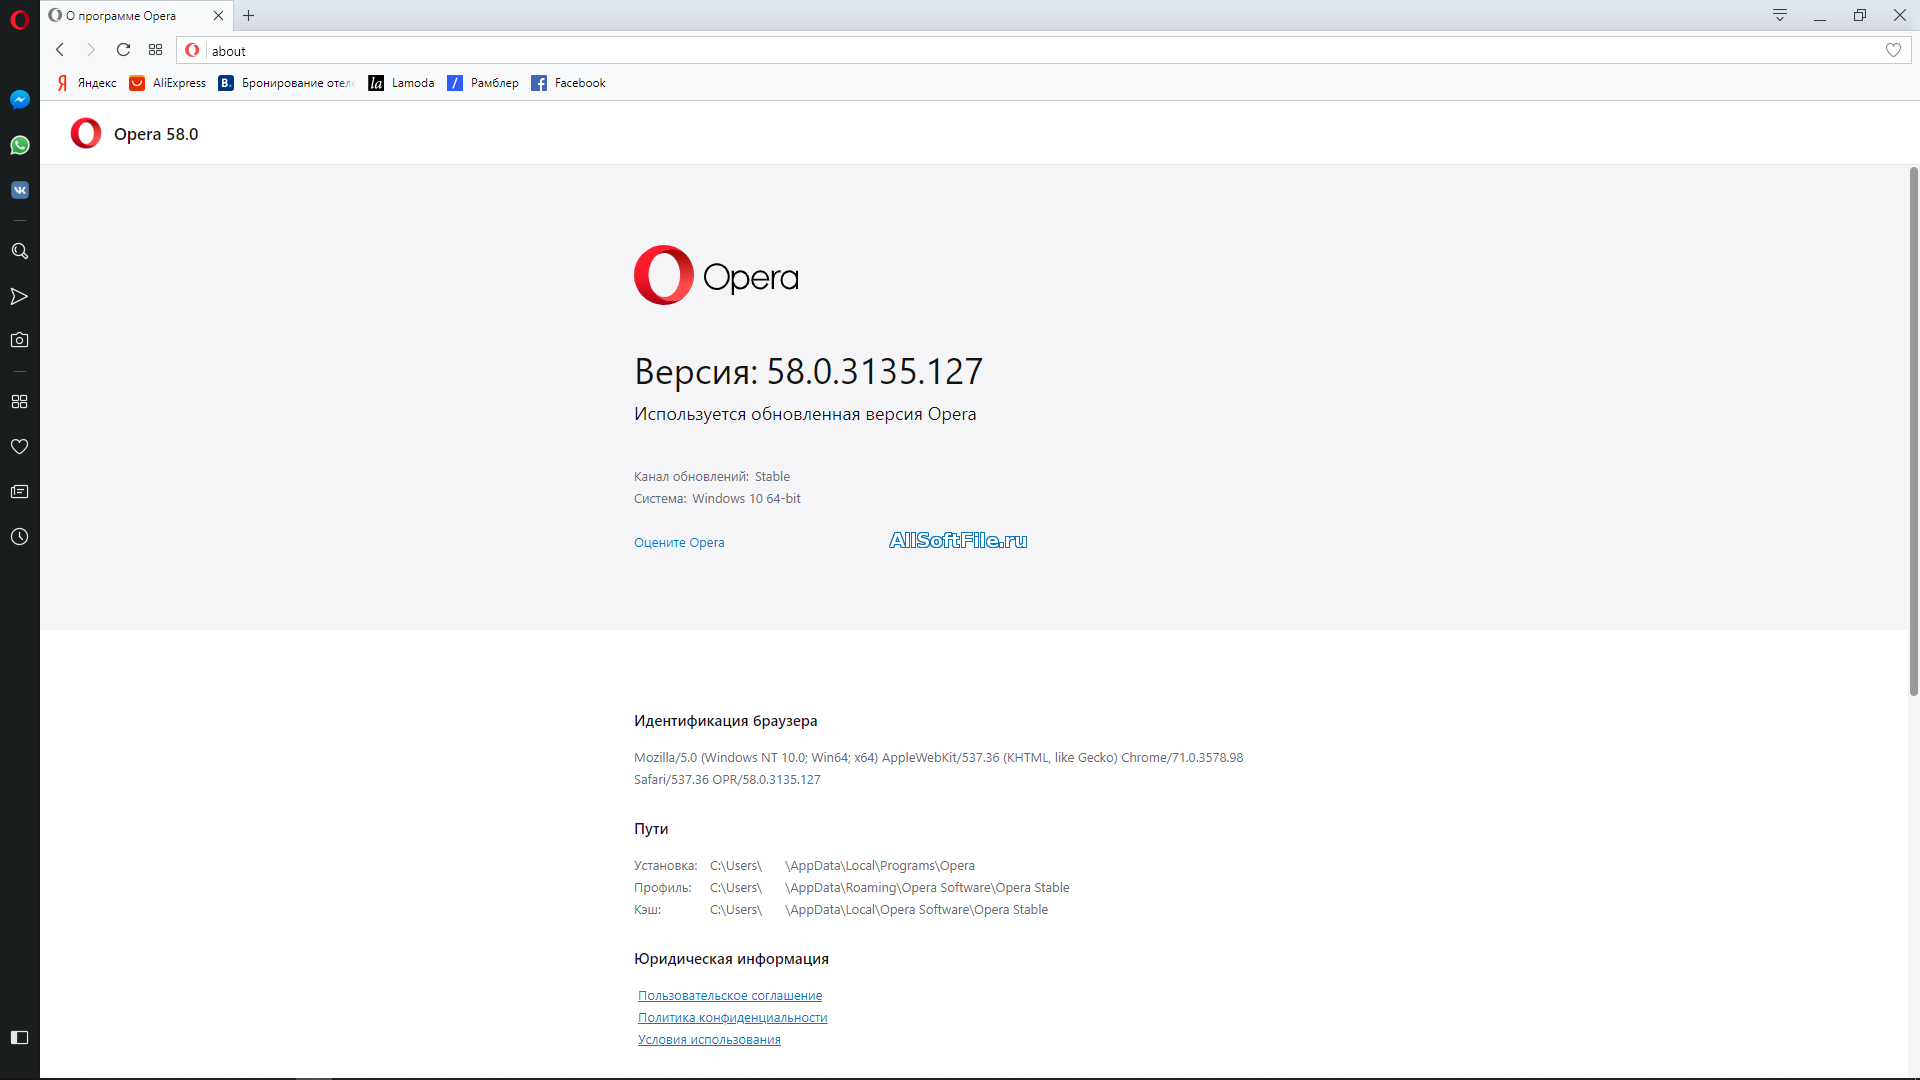
Task: Open History clock icon in sidebar
Action: pyautogui.click(x=19, y=537)
